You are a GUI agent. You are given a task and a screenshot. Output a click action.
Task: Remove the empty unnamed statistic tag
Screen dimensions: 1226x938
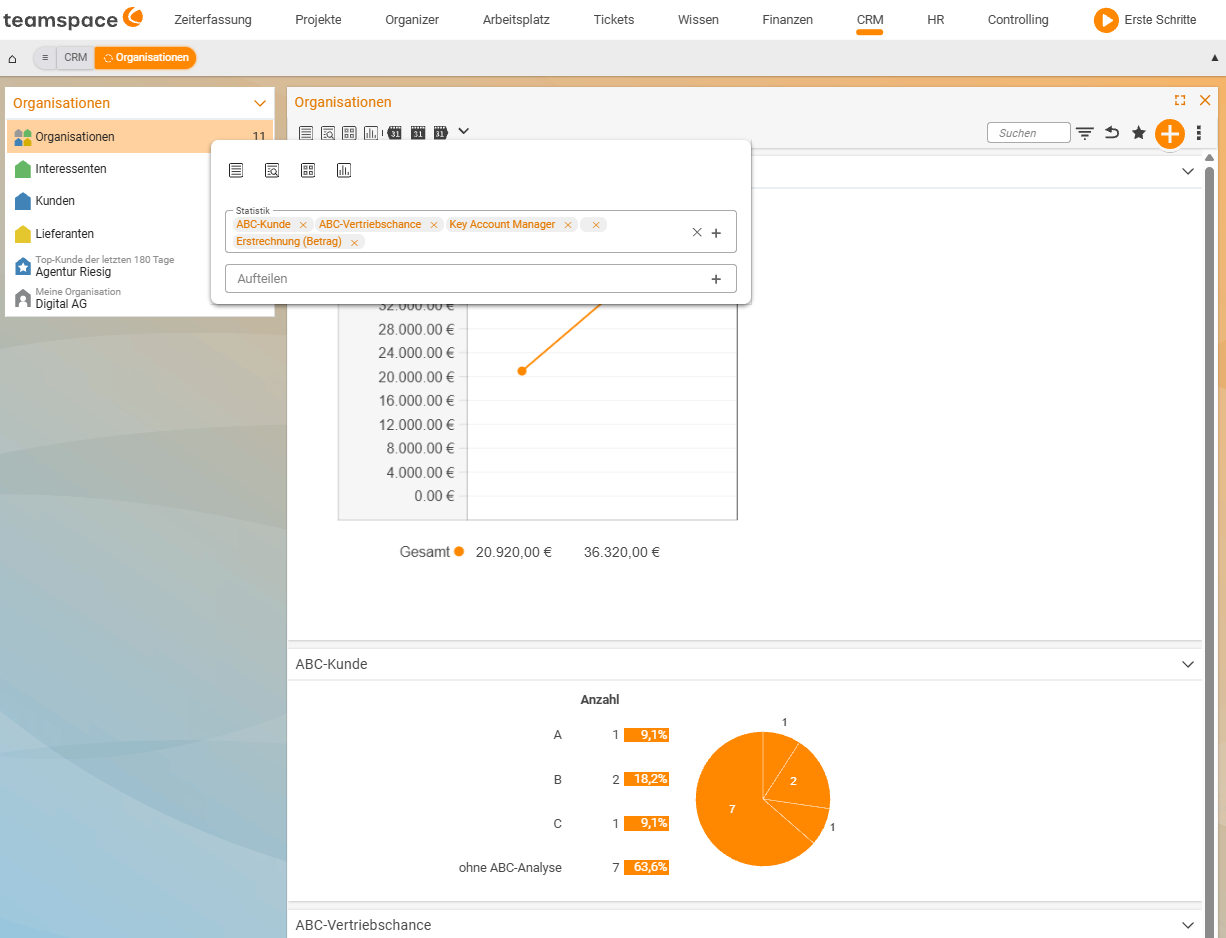click(x=596, y=225)
